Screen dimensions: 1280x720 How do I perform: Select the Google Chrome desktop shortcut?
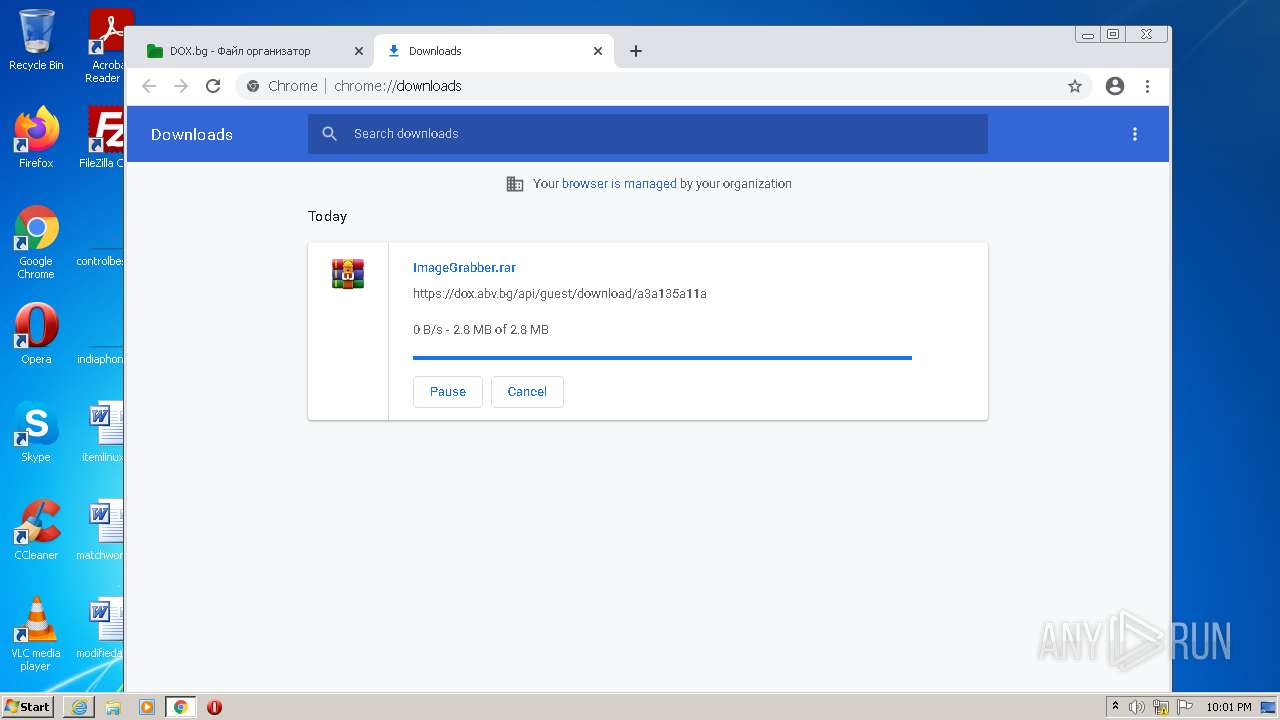click(36, 242)
